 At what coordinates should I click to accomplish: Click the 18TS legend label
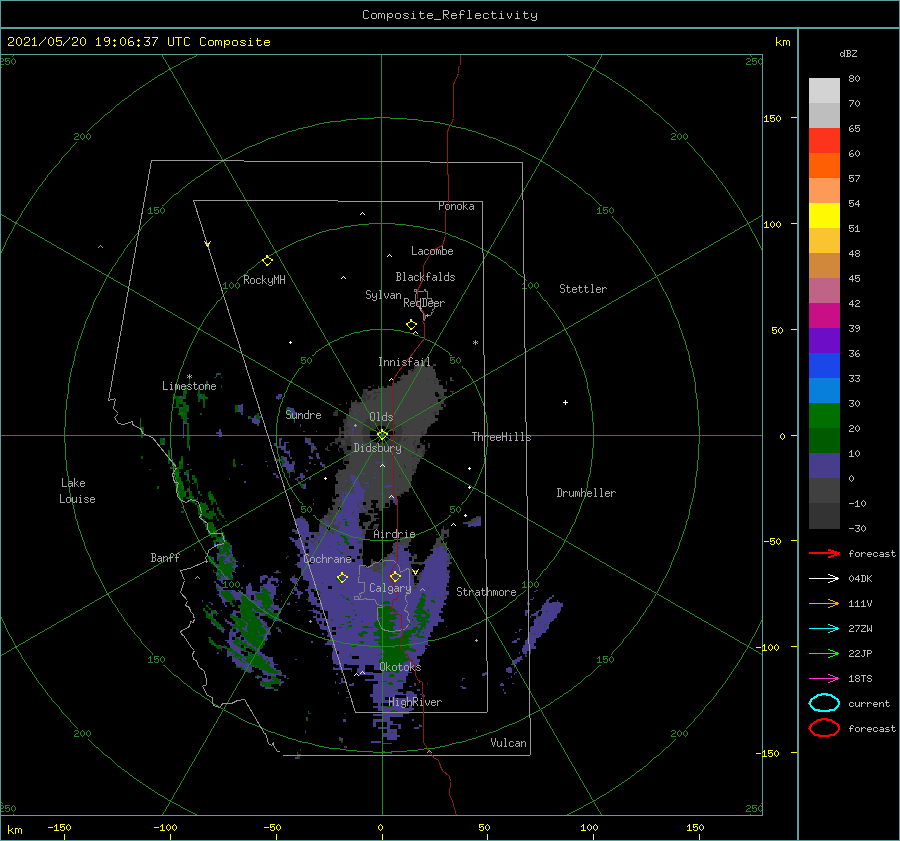860,679
